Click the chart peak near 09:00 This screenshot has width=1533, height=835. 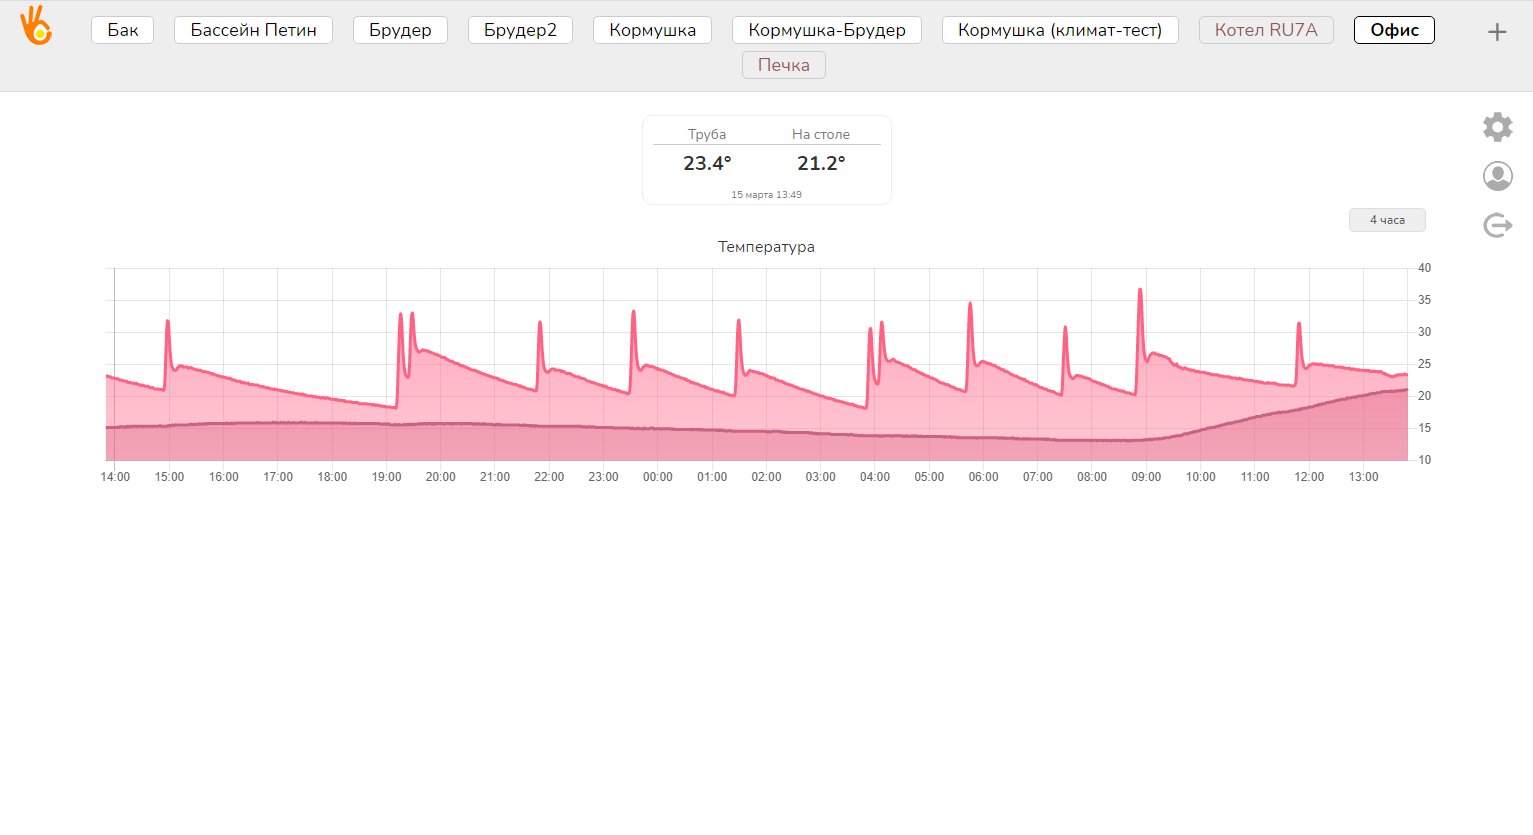tap(1140, 291)
